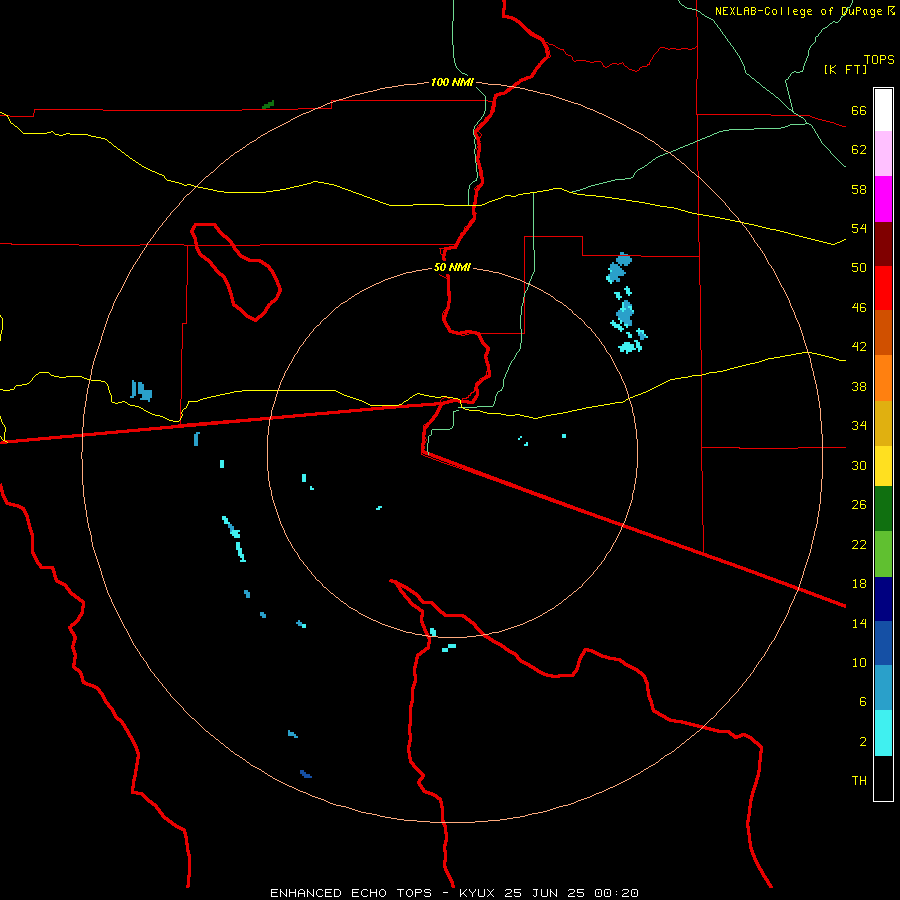
Task: Click the orange 38-42 kft swatch
Action: pyautogui.click(x=883, y=378)
